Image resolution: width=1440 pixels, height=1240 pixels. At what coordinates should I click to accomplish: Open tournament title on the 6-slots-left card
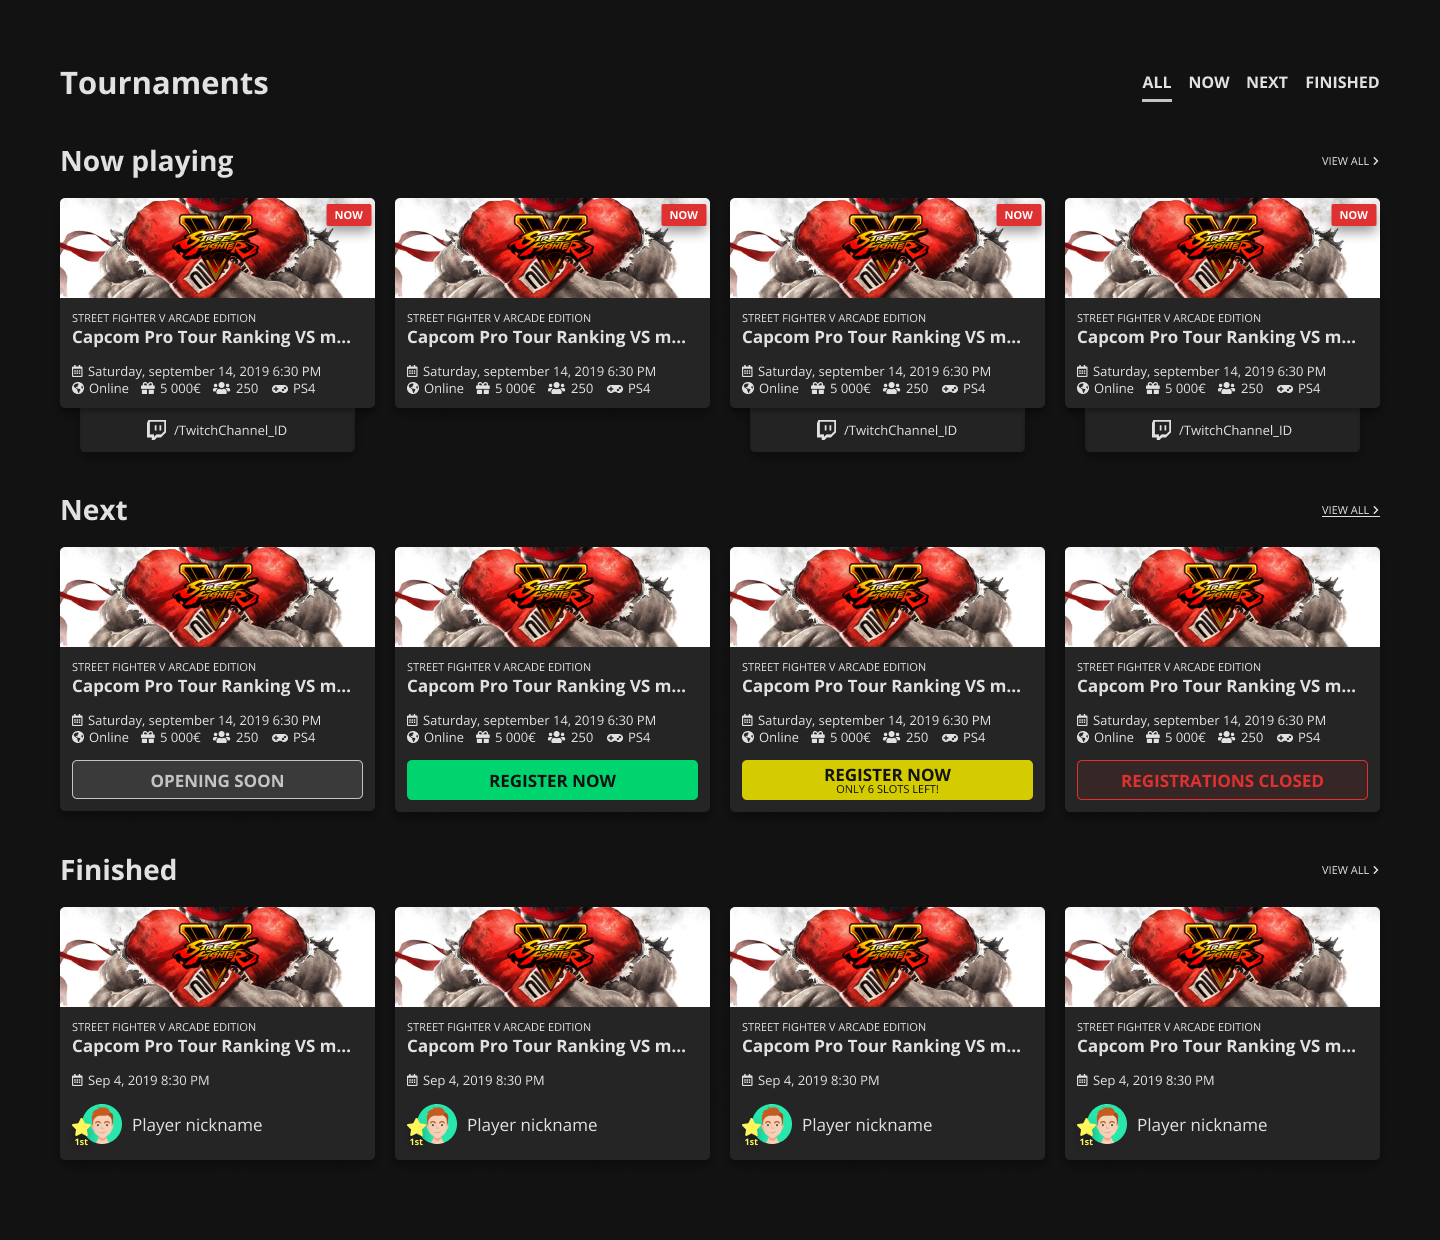click(x=881, y=686)
